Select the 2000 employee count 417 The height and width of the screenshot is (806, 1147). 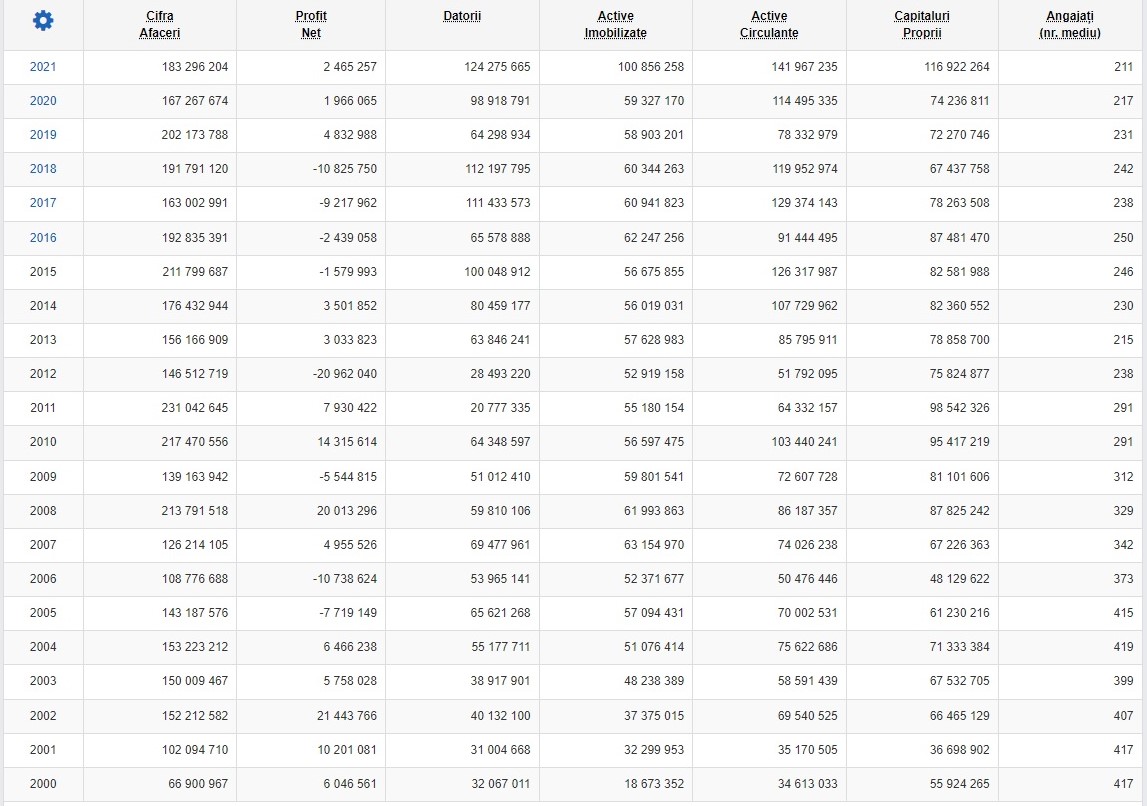(1123, 784)
